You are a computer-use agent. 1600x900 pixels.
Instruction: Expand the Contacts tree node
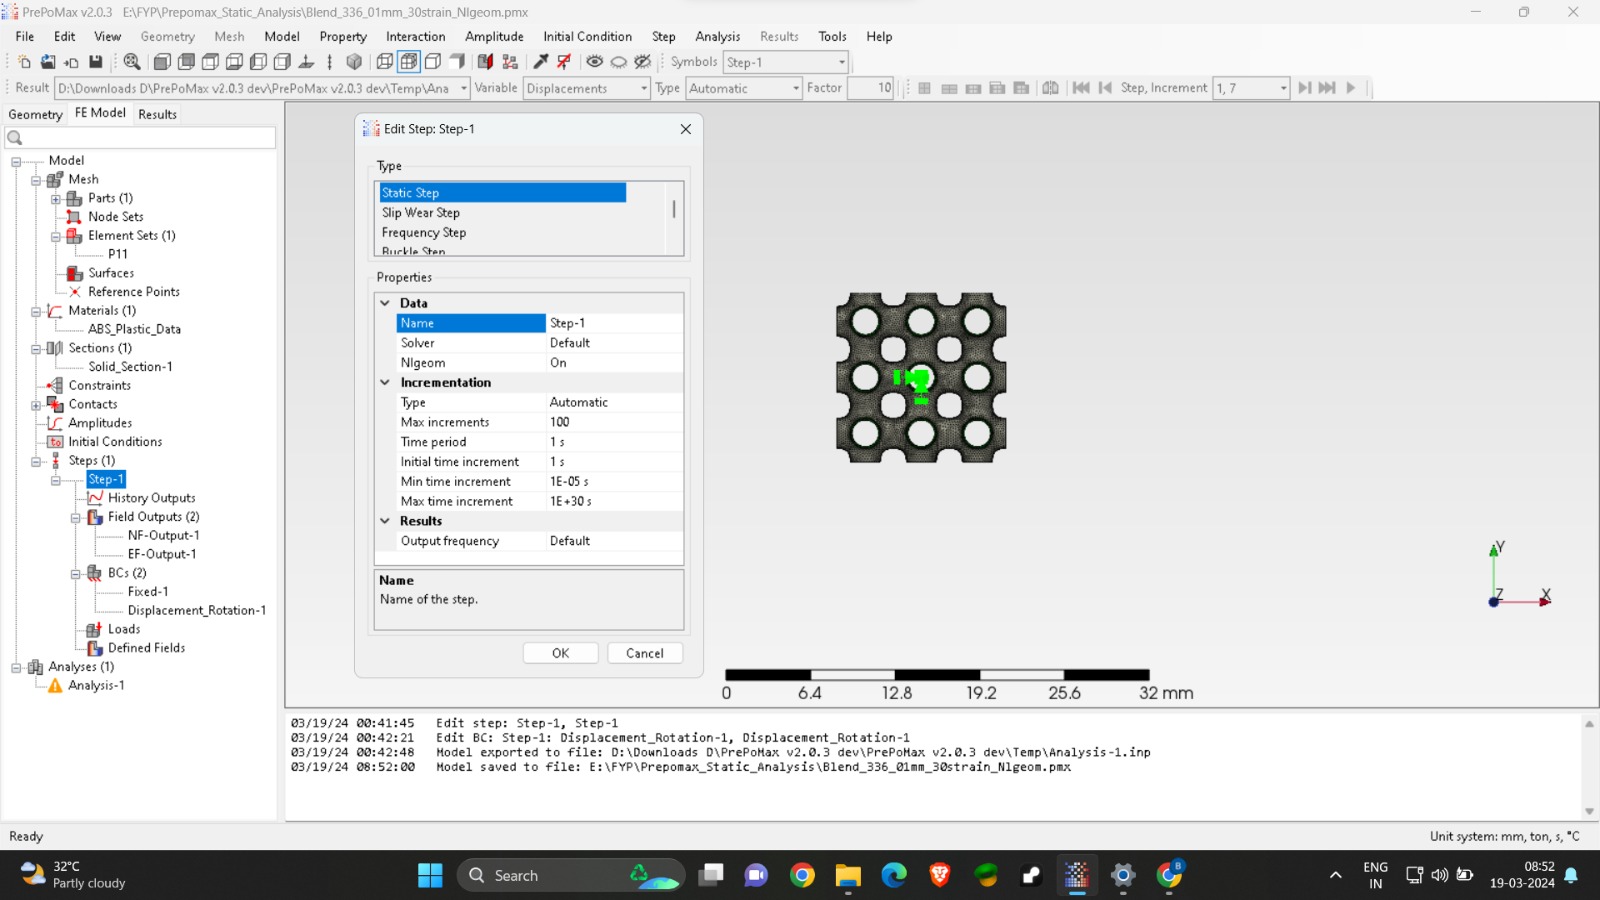coord(36,405)
